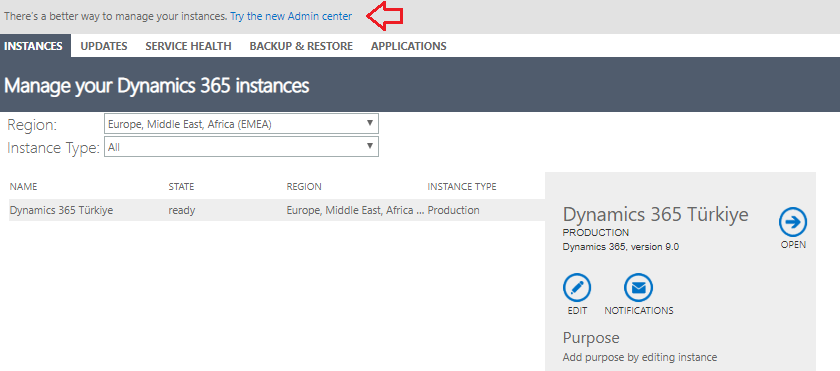Click the 'Dynamics 365 Türkiye' details panel title
840x371 pixels.
pyautogui.click(x=656, y=215)
